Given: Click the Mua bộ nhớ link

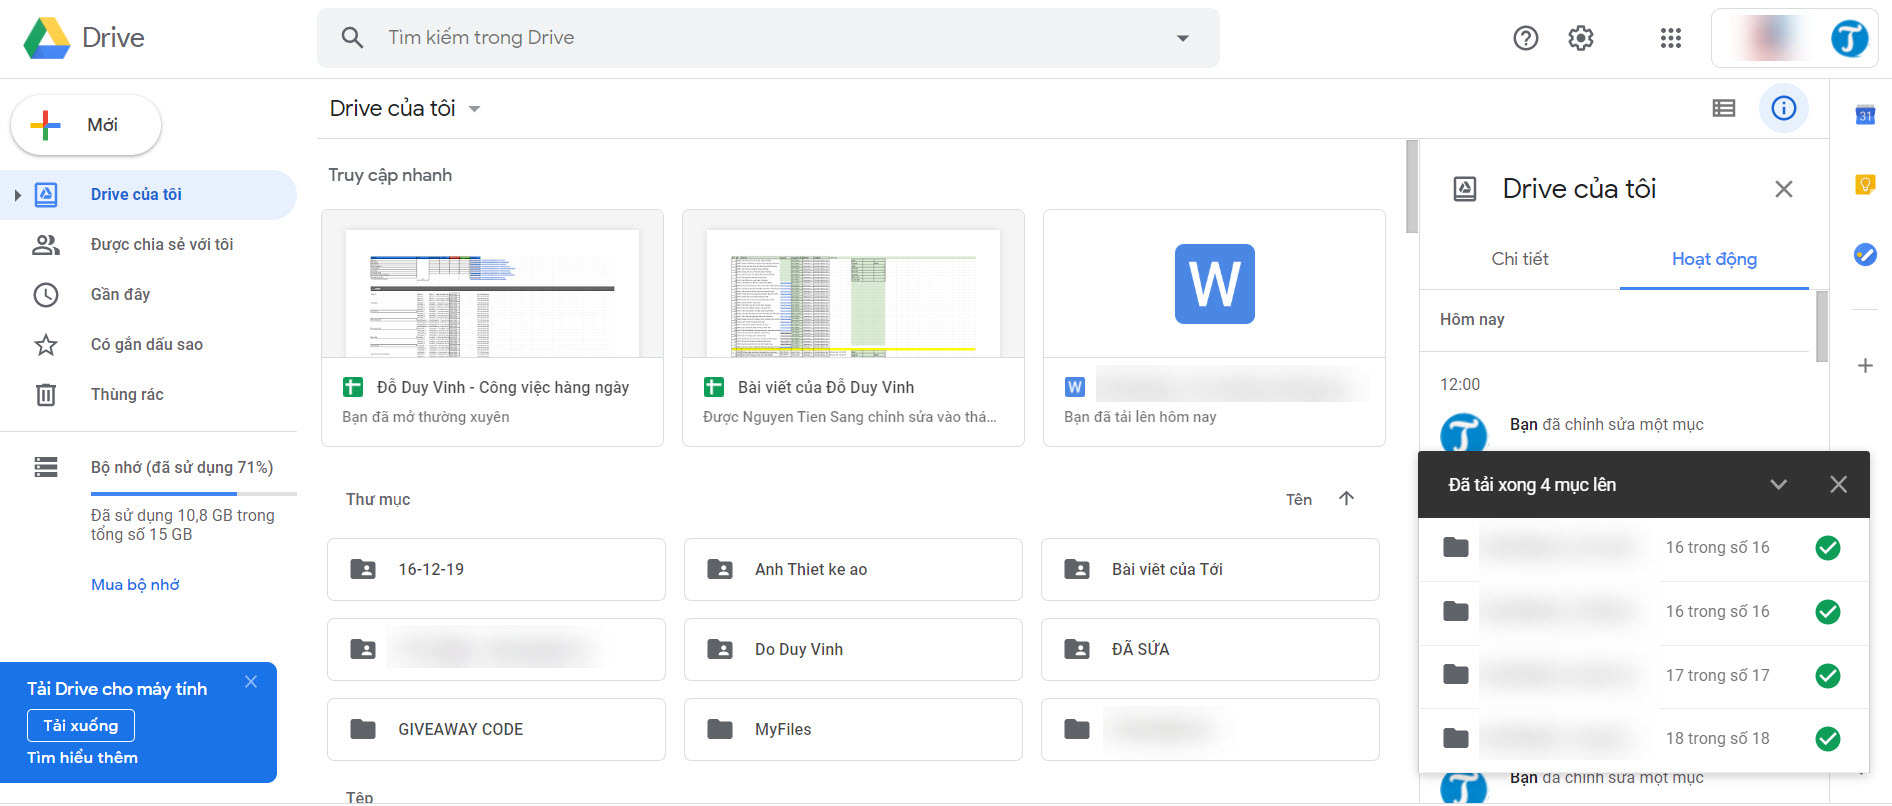Looking at the screenshot, I should [135, 585].
